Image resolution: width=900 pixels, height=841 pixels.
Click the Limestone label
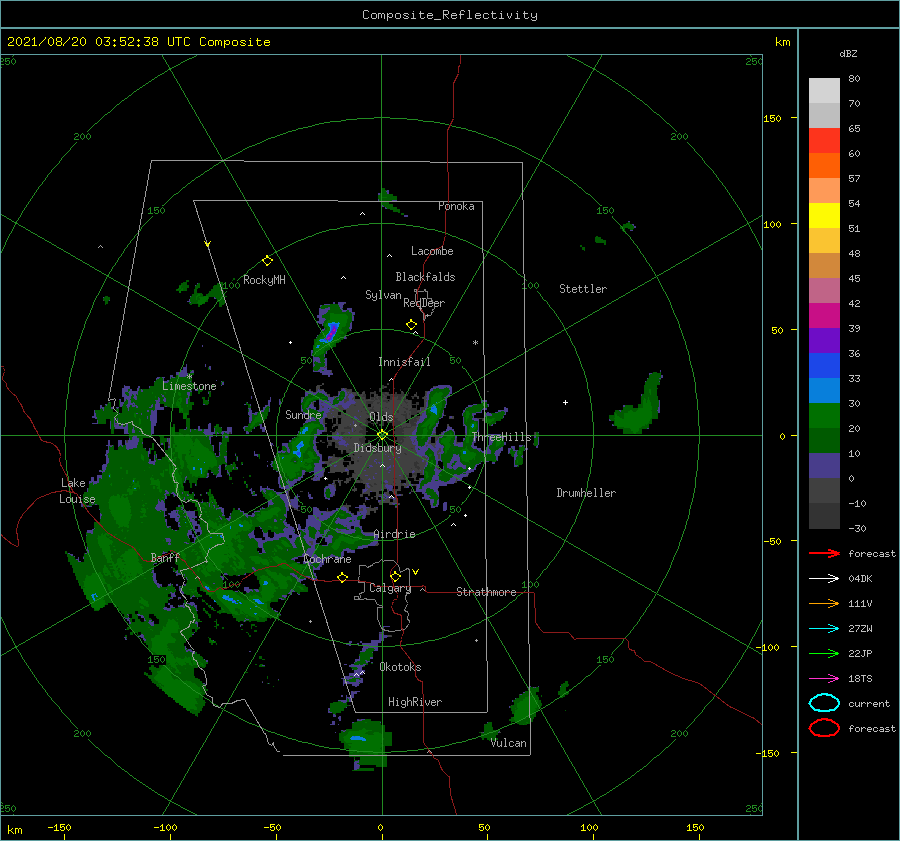189,386
